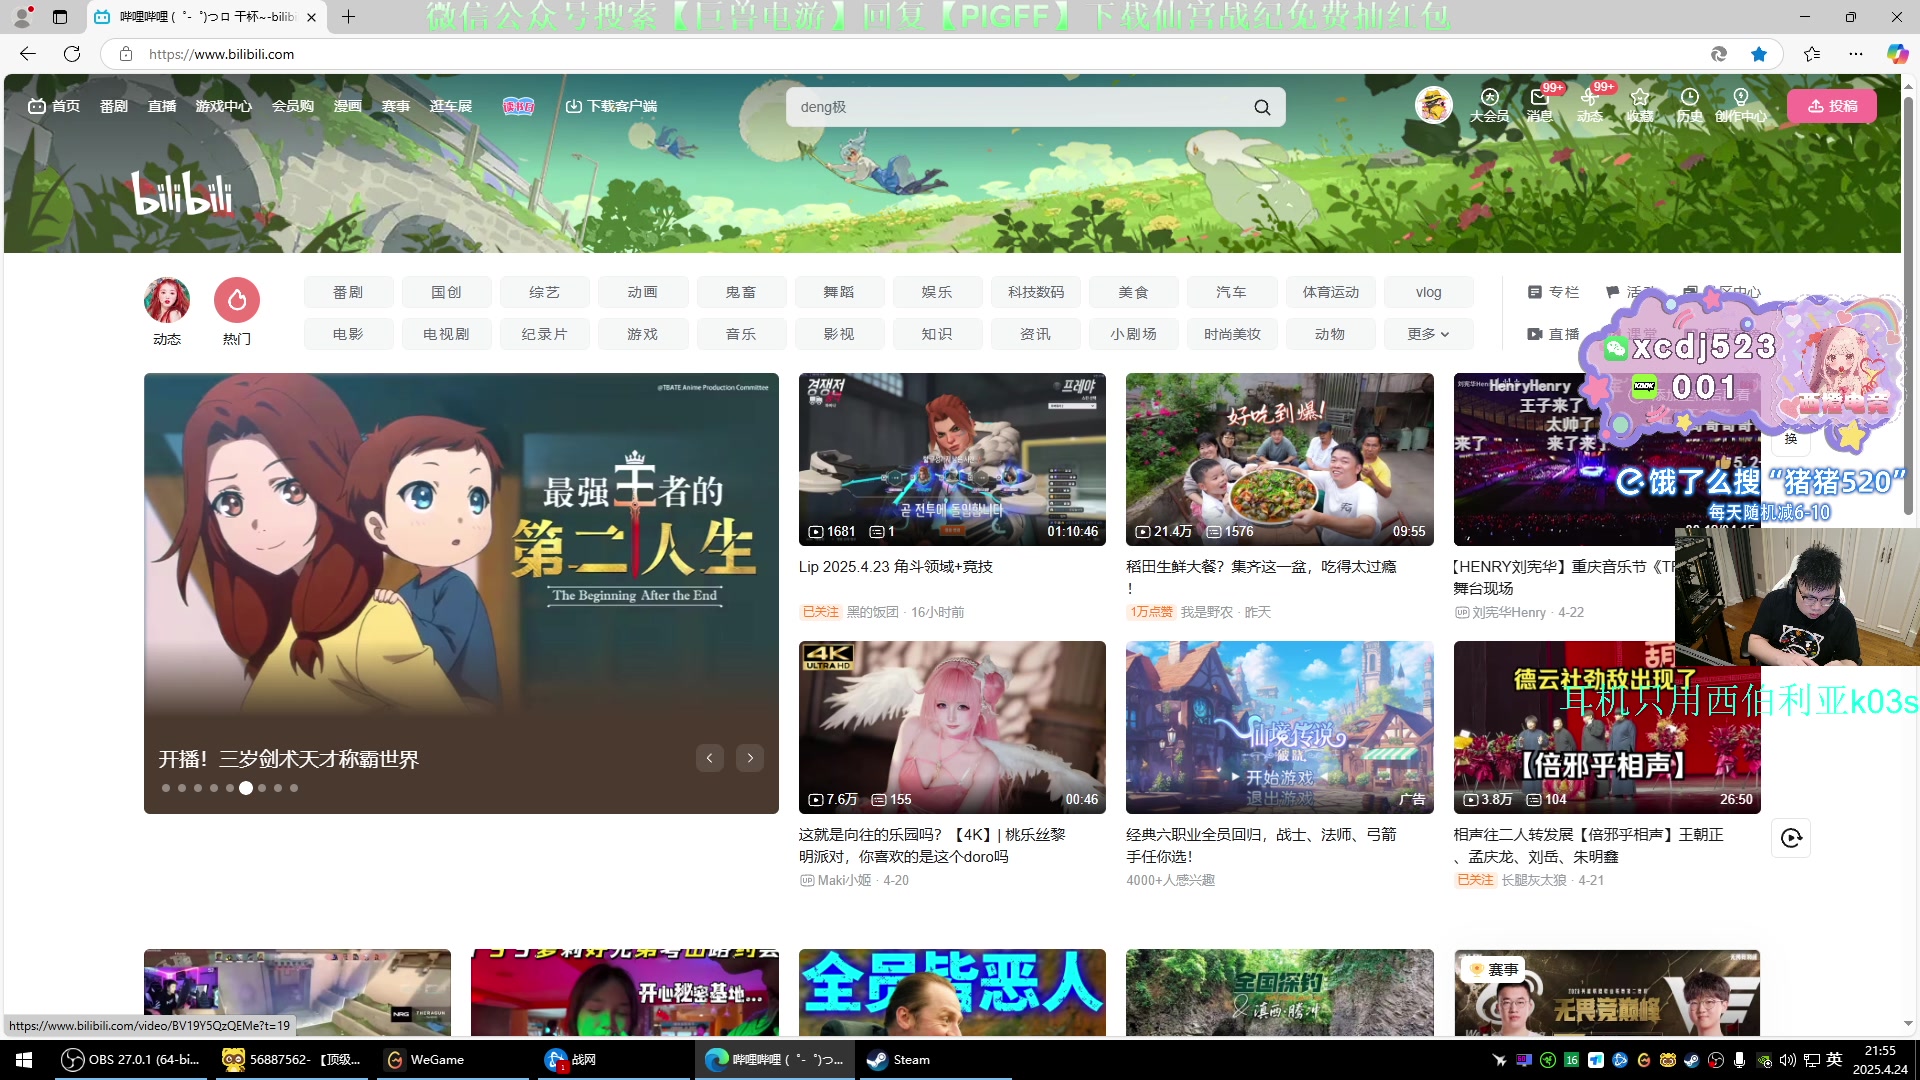Select the 游戏 category
The height and width of the screenshot is (1080, 1920).
[x=642, y=334]
